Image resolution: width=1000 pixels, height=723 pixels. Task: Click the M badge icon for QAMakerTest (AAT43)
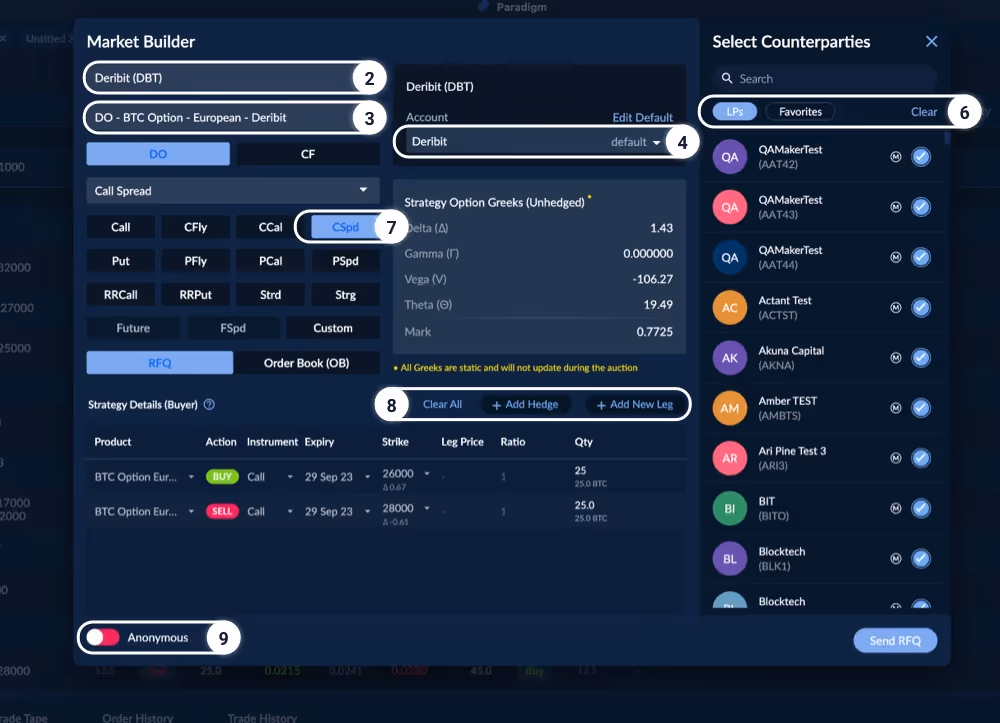tap(896, 207)
